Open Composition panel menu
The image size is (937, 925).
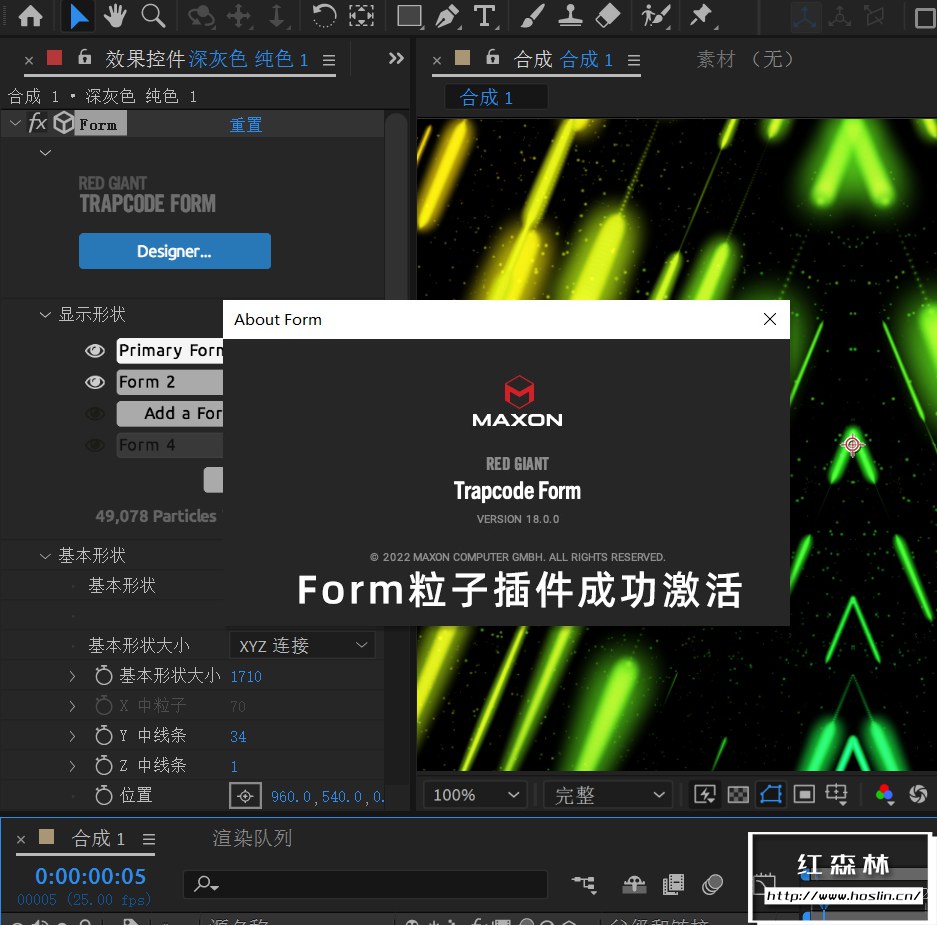click(x=634, y=60)
